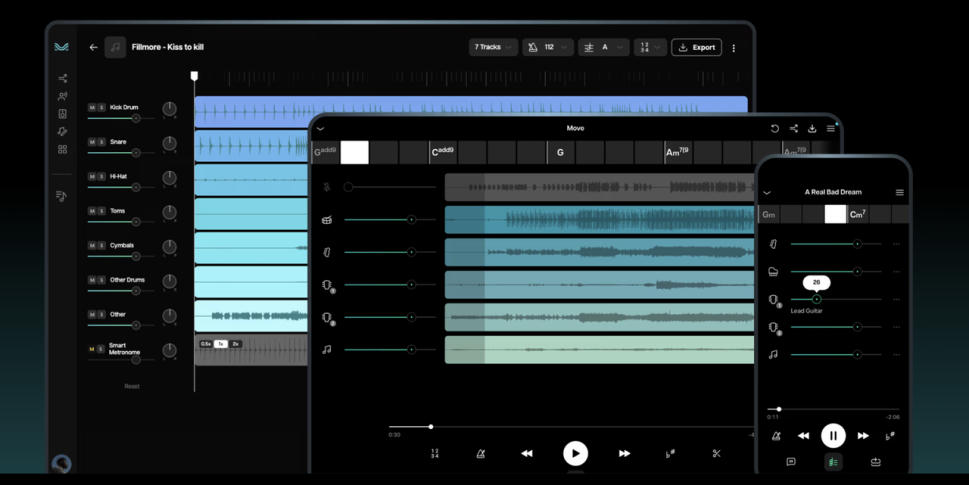Click the Lead Guitar volume slider
The width and height of the screenshot is (969, 485).
pos(817,299)
